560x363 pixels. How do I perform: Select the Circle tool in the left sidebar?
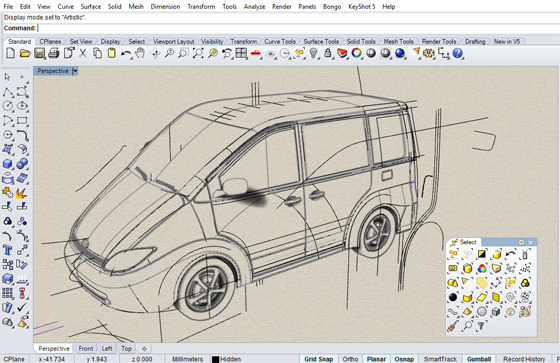(8, 106)
